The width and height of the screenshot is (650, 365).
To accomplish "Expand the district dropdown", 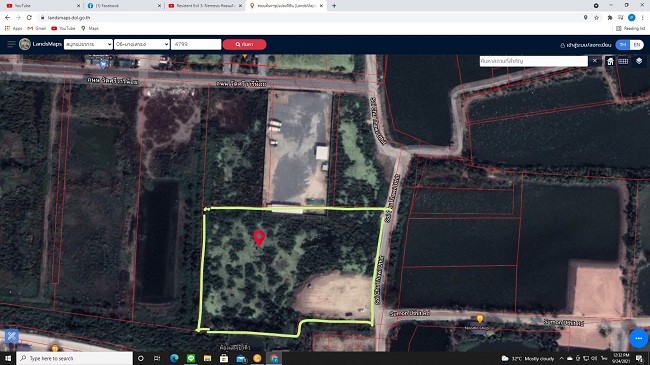I will (142, 44).
